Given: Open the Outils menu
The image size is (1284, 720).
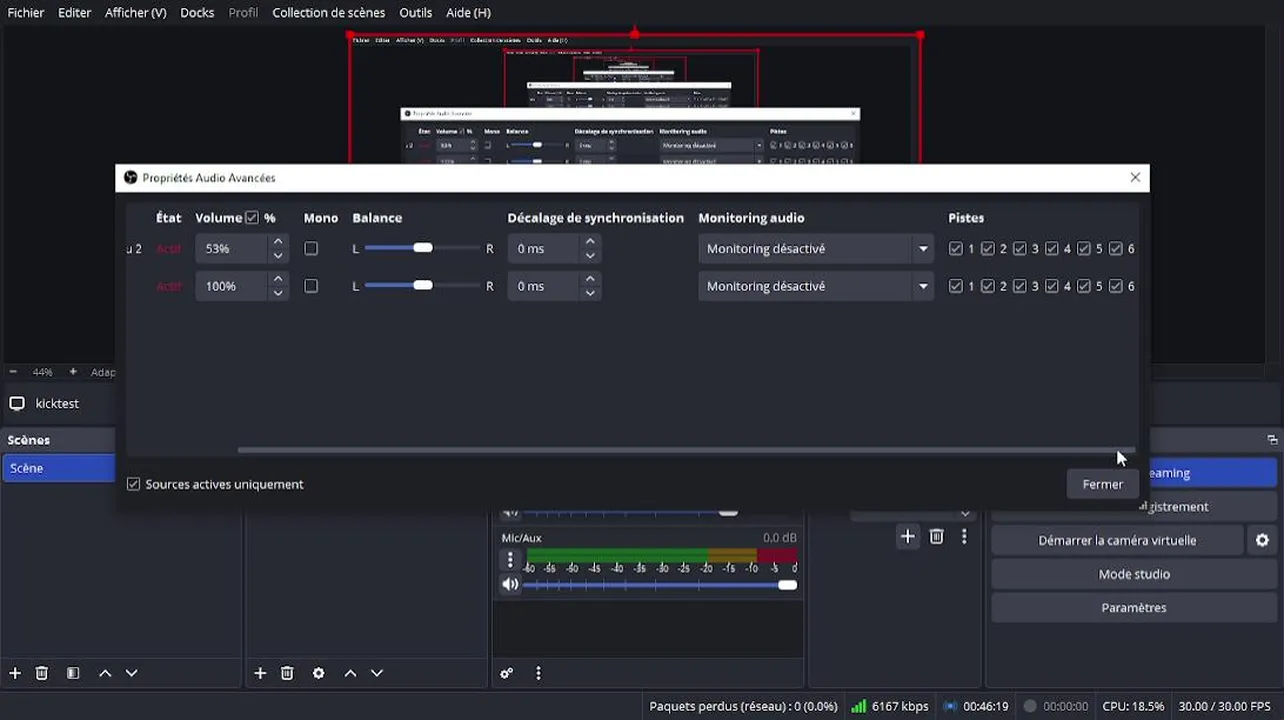Looking at the screenshot, I should [415, 12].
